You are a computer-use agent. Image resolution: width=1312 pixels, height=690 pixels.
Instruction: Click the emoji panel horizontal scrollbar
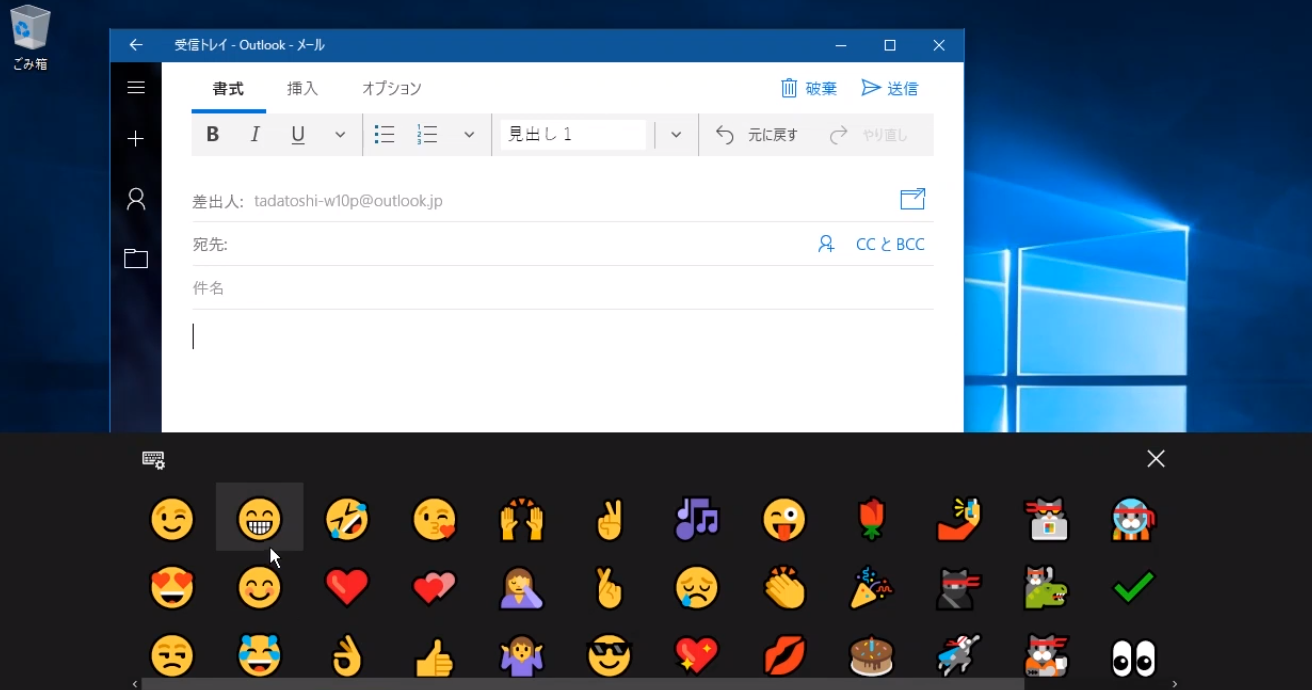[583, 684]
